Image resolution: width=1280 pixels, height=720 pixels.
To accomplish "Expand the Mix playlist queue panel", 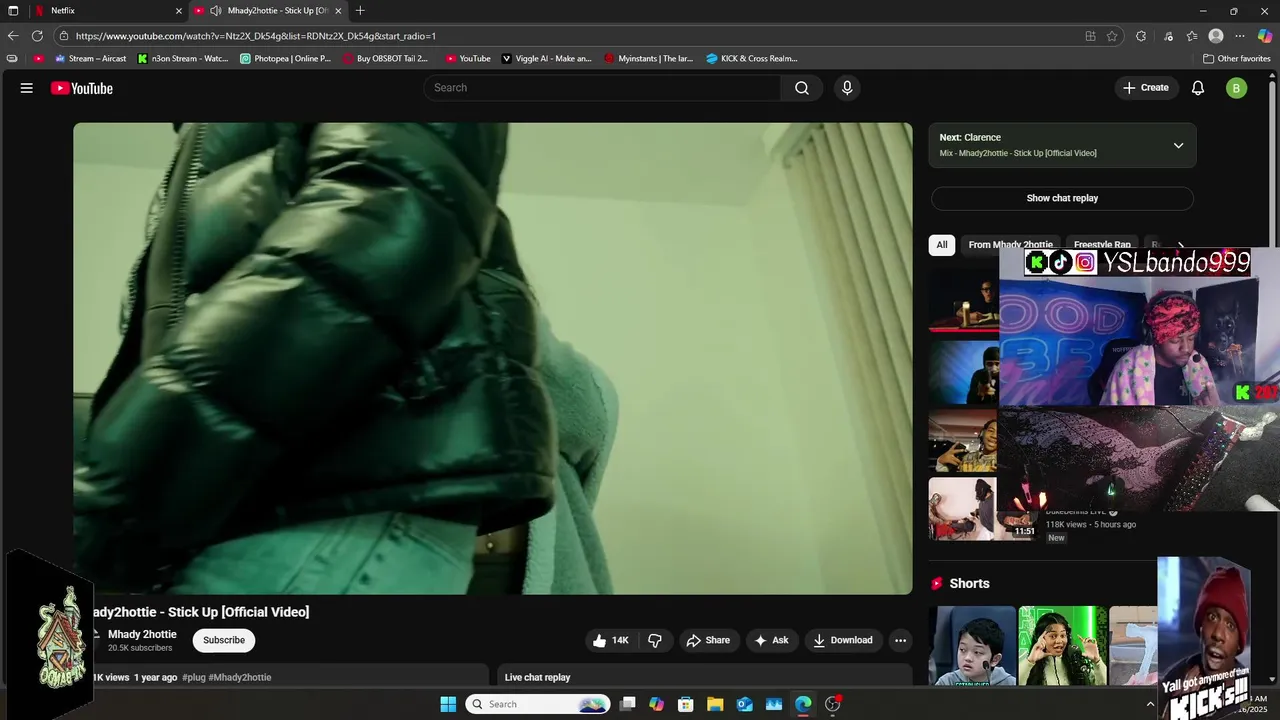I will click(x=1178, y=145).
